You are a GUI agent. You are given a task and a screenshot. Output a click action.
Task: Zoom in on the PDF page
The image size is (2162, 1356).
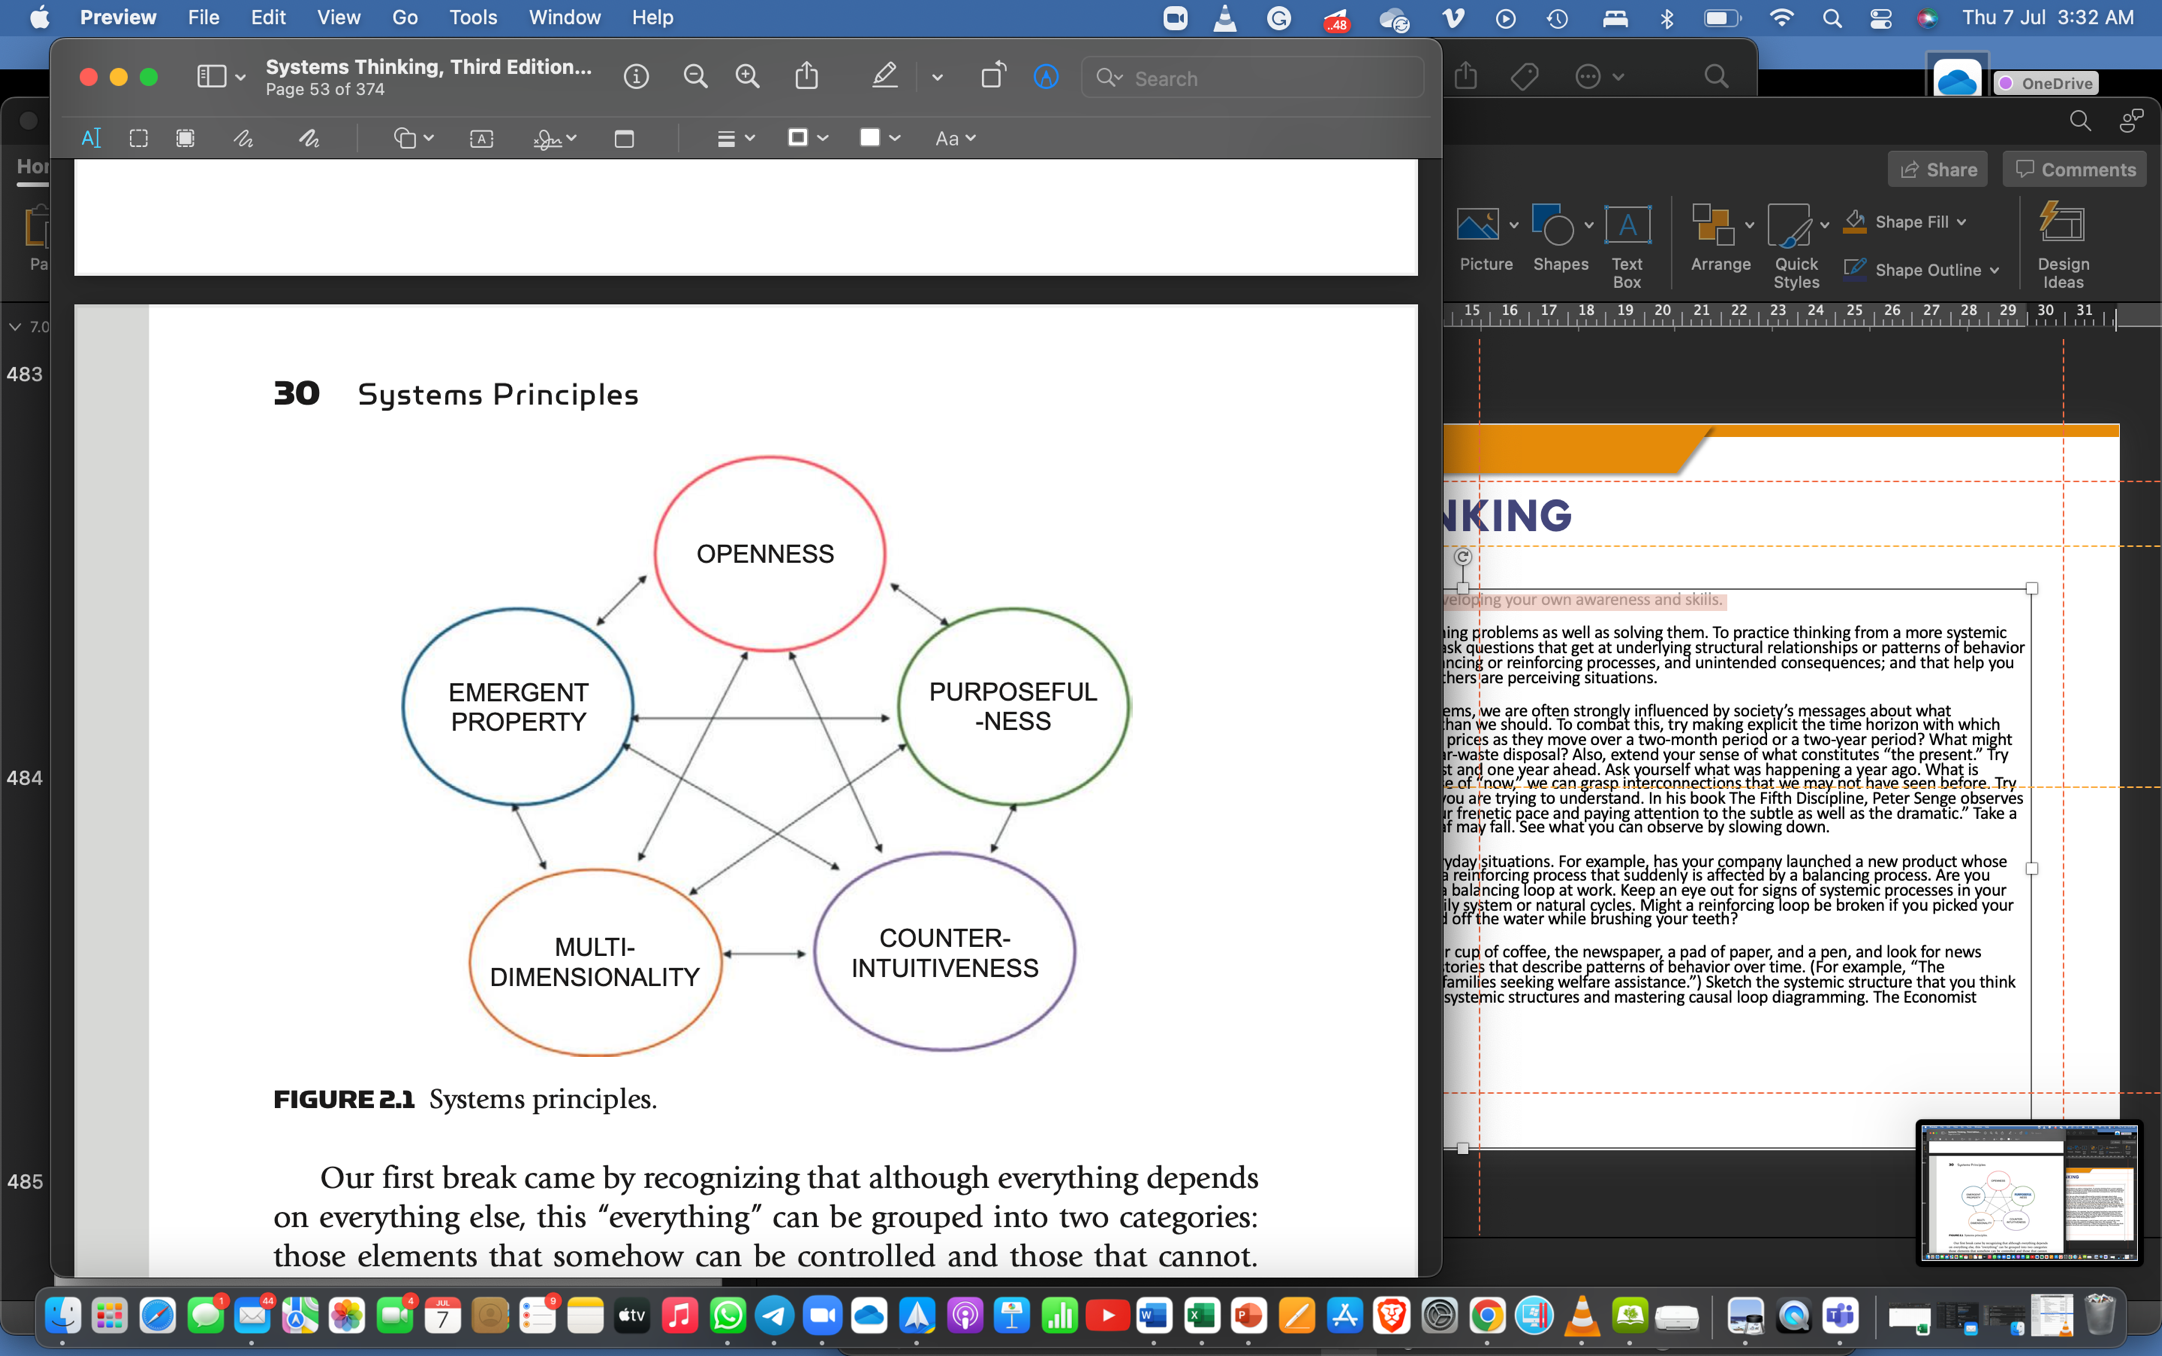[747, 77]
